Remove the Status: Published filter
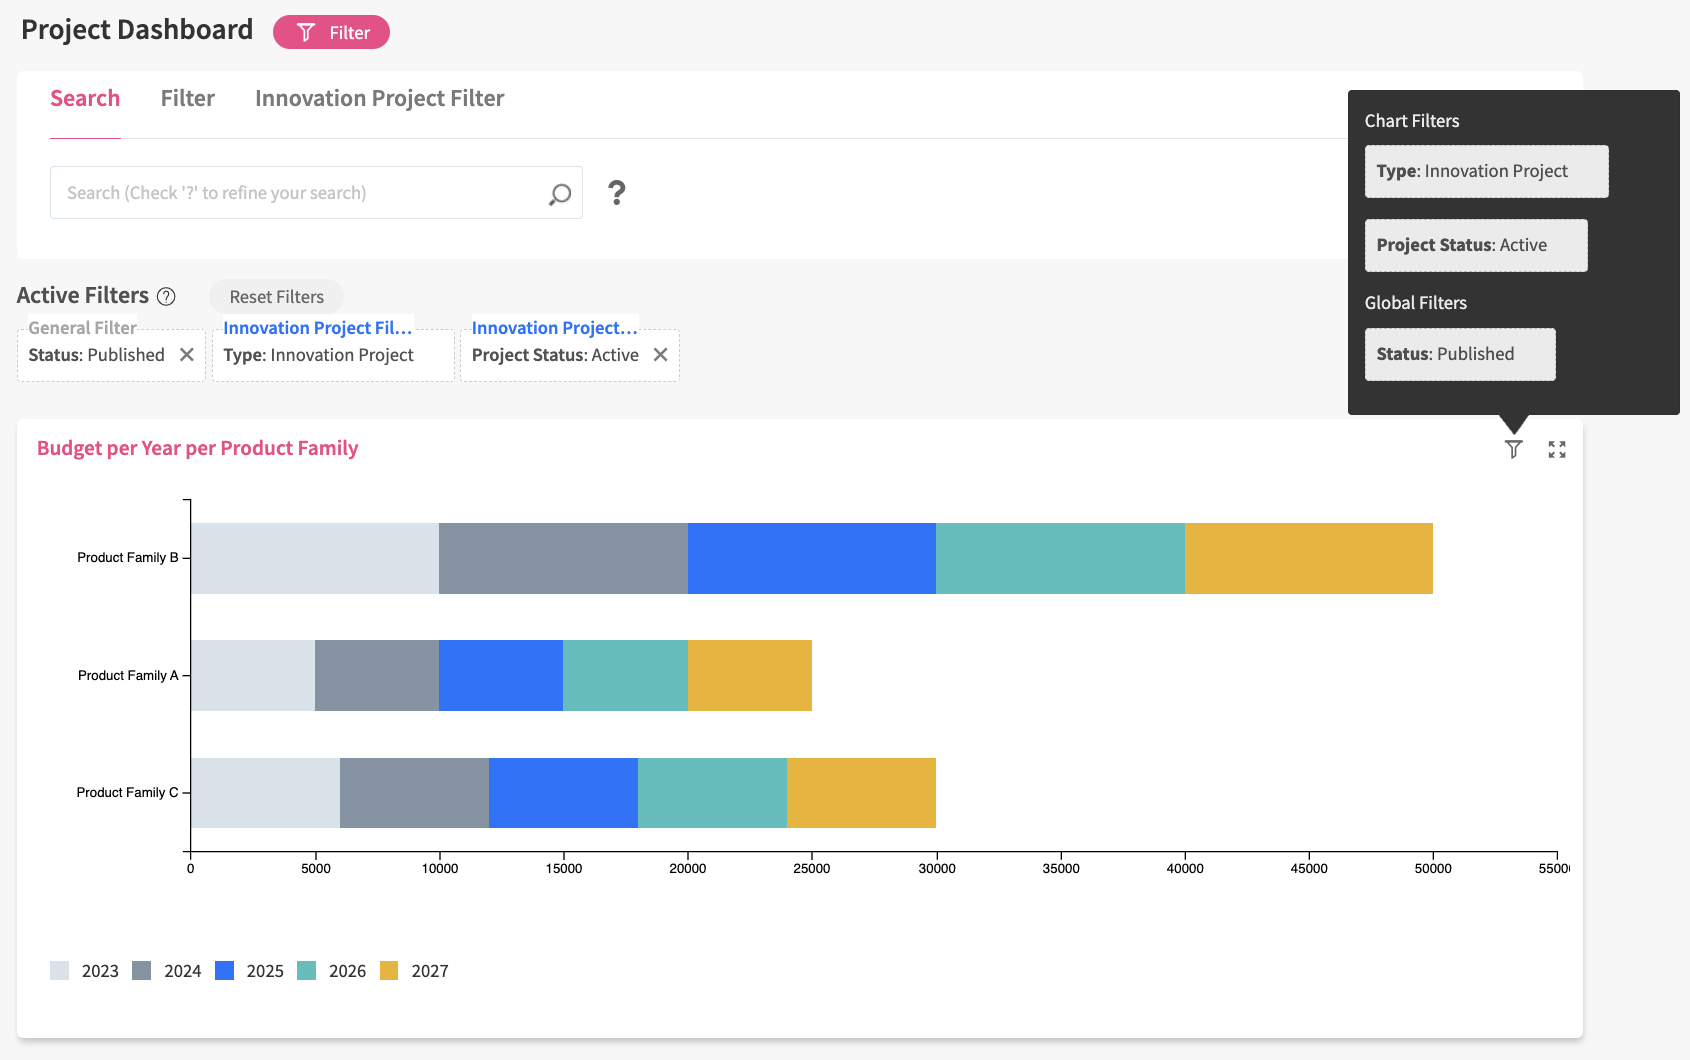This screenshot has height=1060, width=1690. 187,355
